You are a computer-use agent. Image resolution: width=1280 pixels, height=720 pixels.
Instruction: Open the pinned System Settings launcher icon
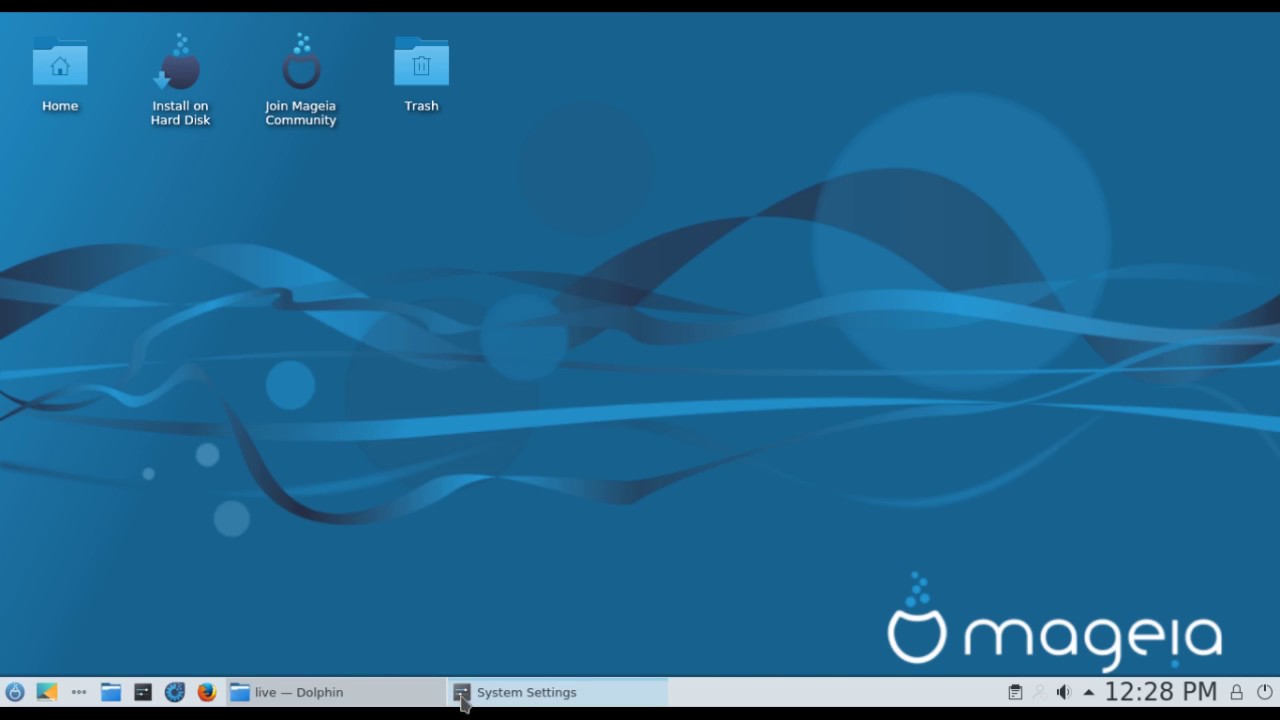pyautogui.click(x=143, y=692)
